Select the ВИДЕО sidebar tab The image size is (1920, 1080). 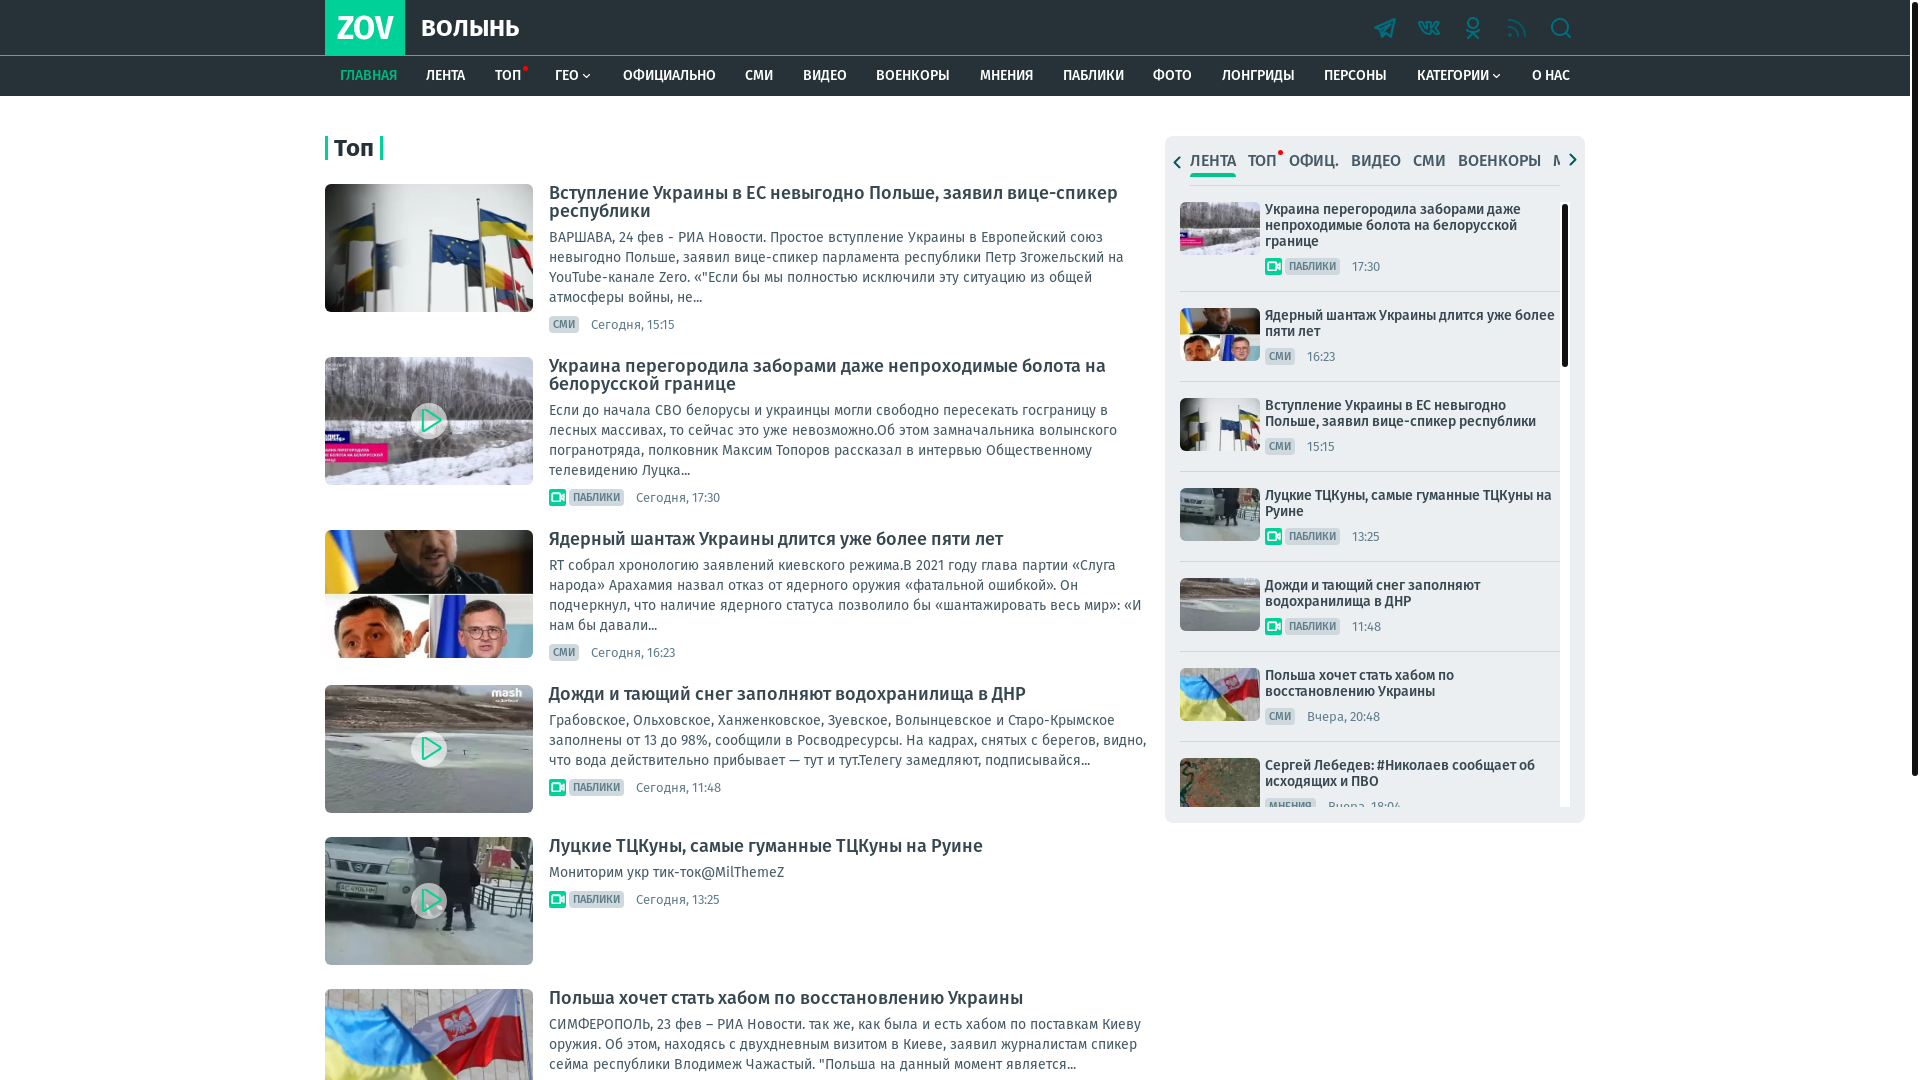pos(1376,161)
